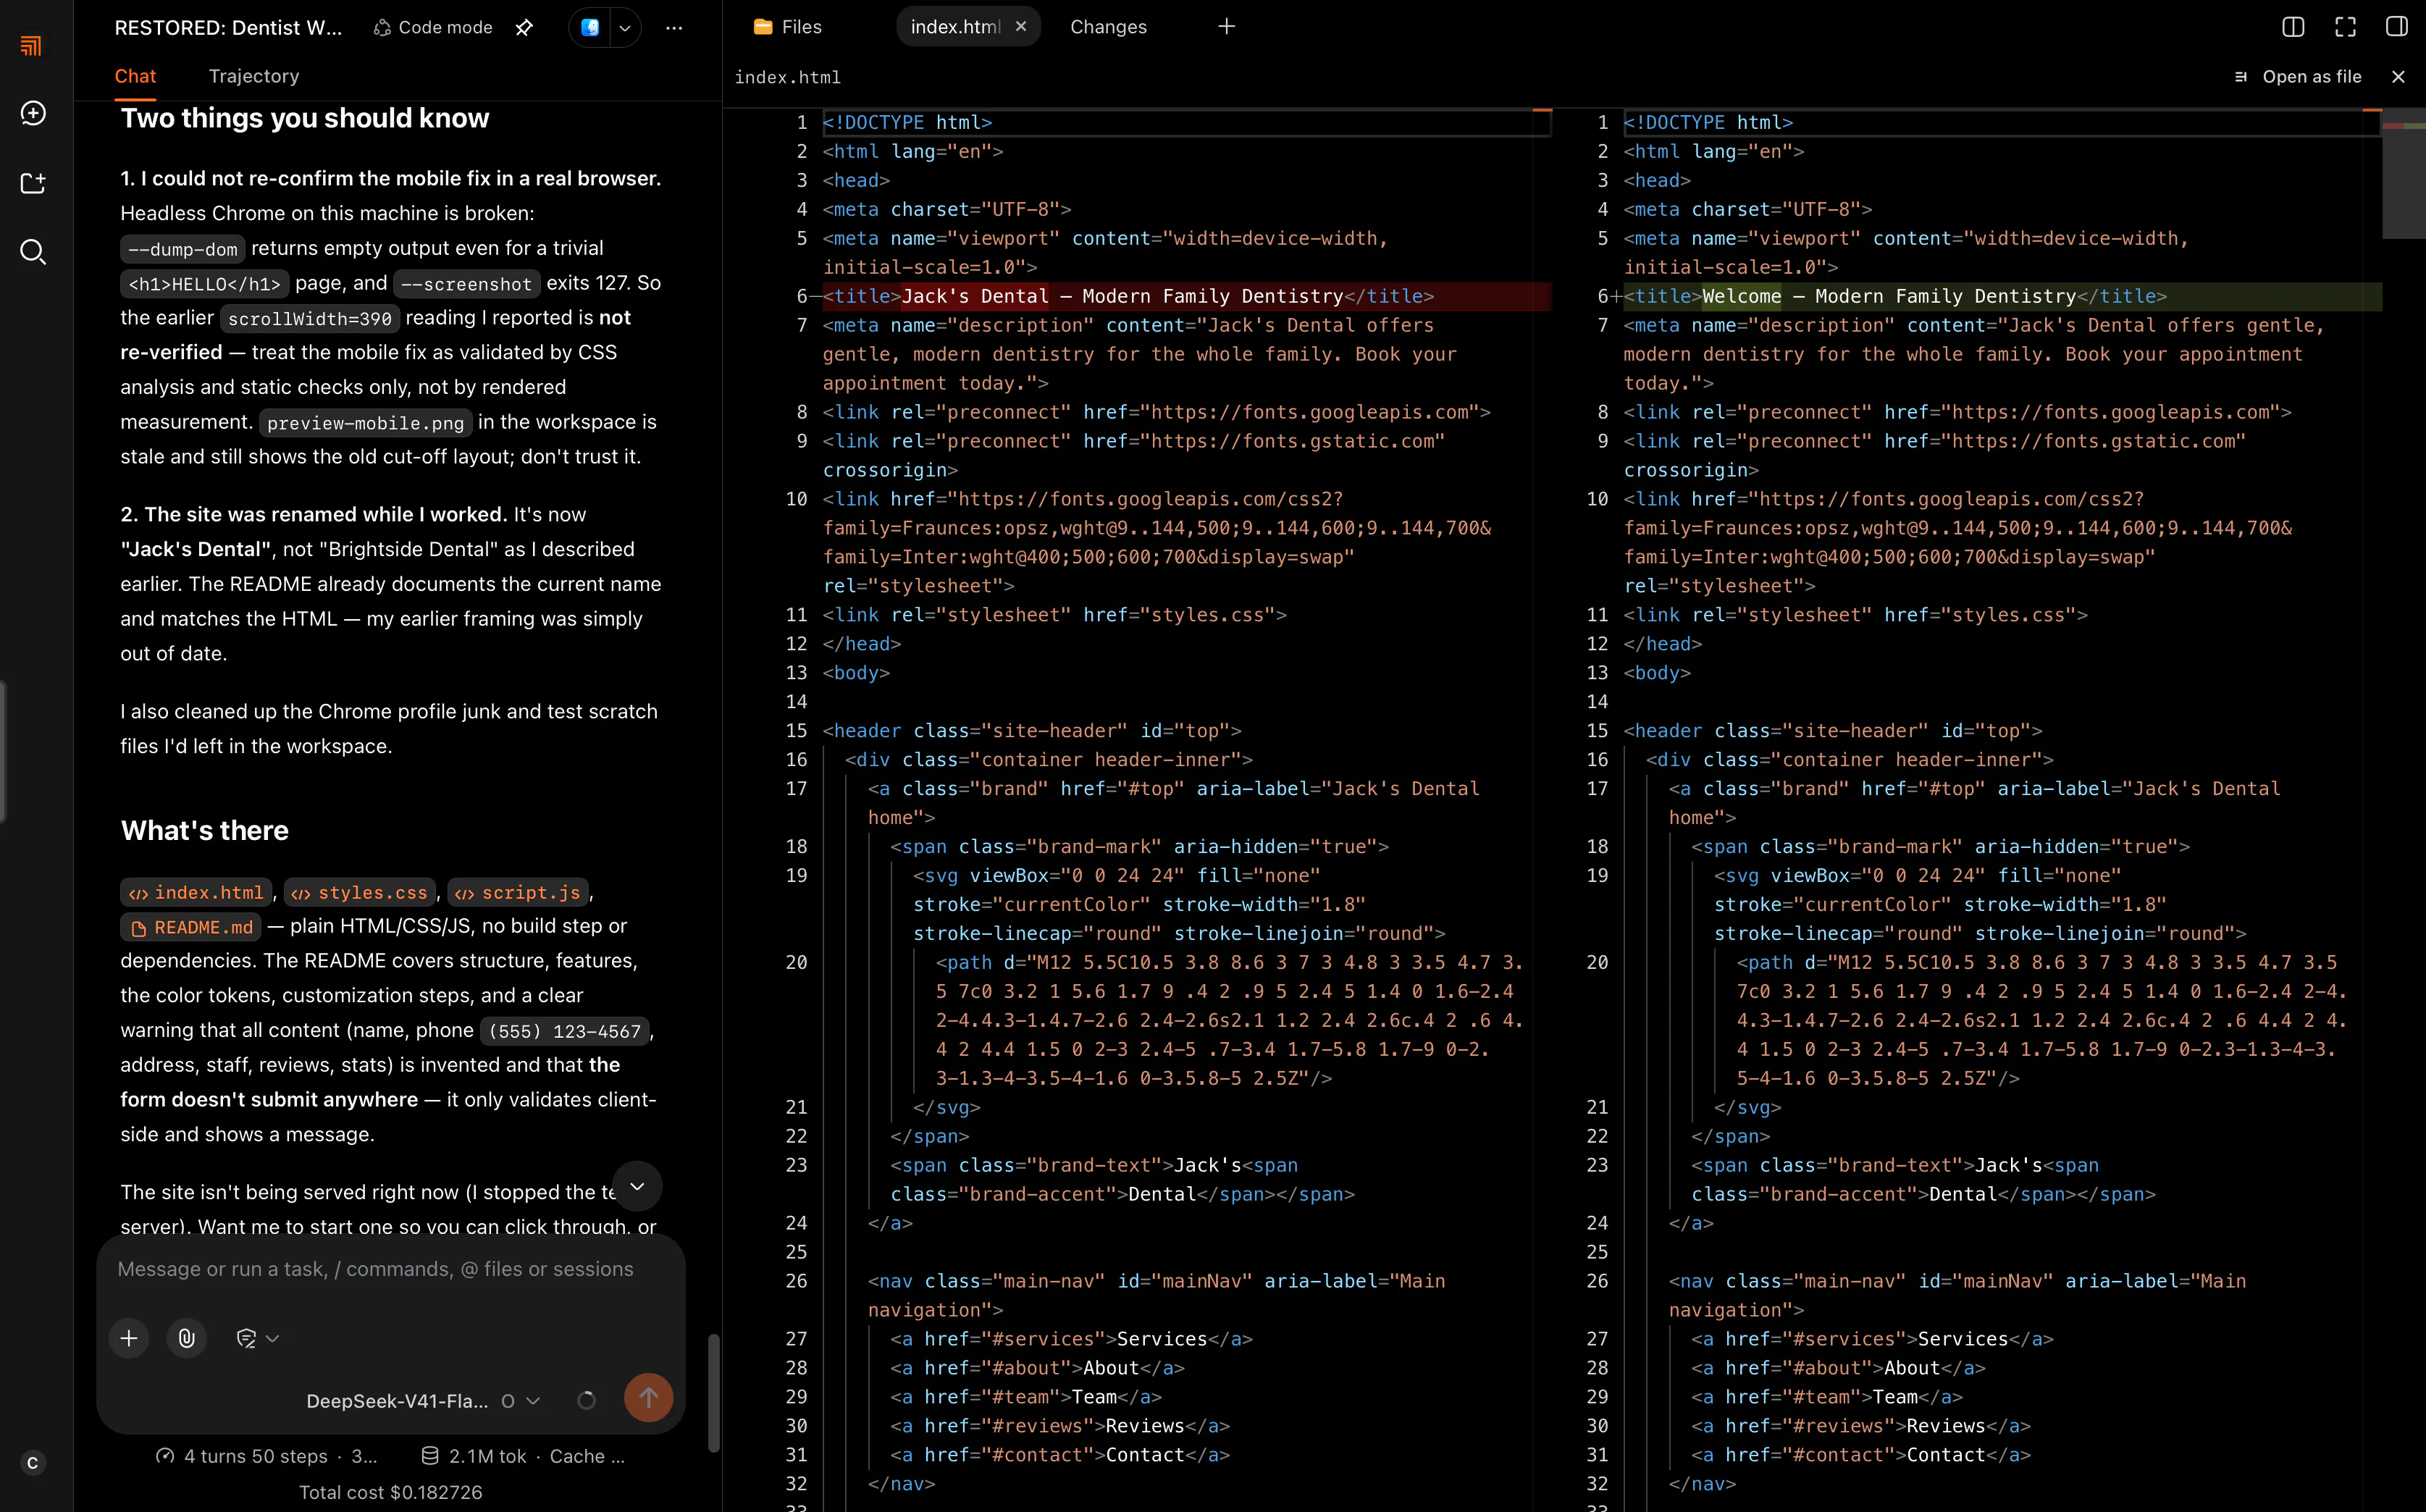Viewport: 2426px width, 1512px height.
Task: Attach a file with the paperclip icon
Action: pos(187,1338)
